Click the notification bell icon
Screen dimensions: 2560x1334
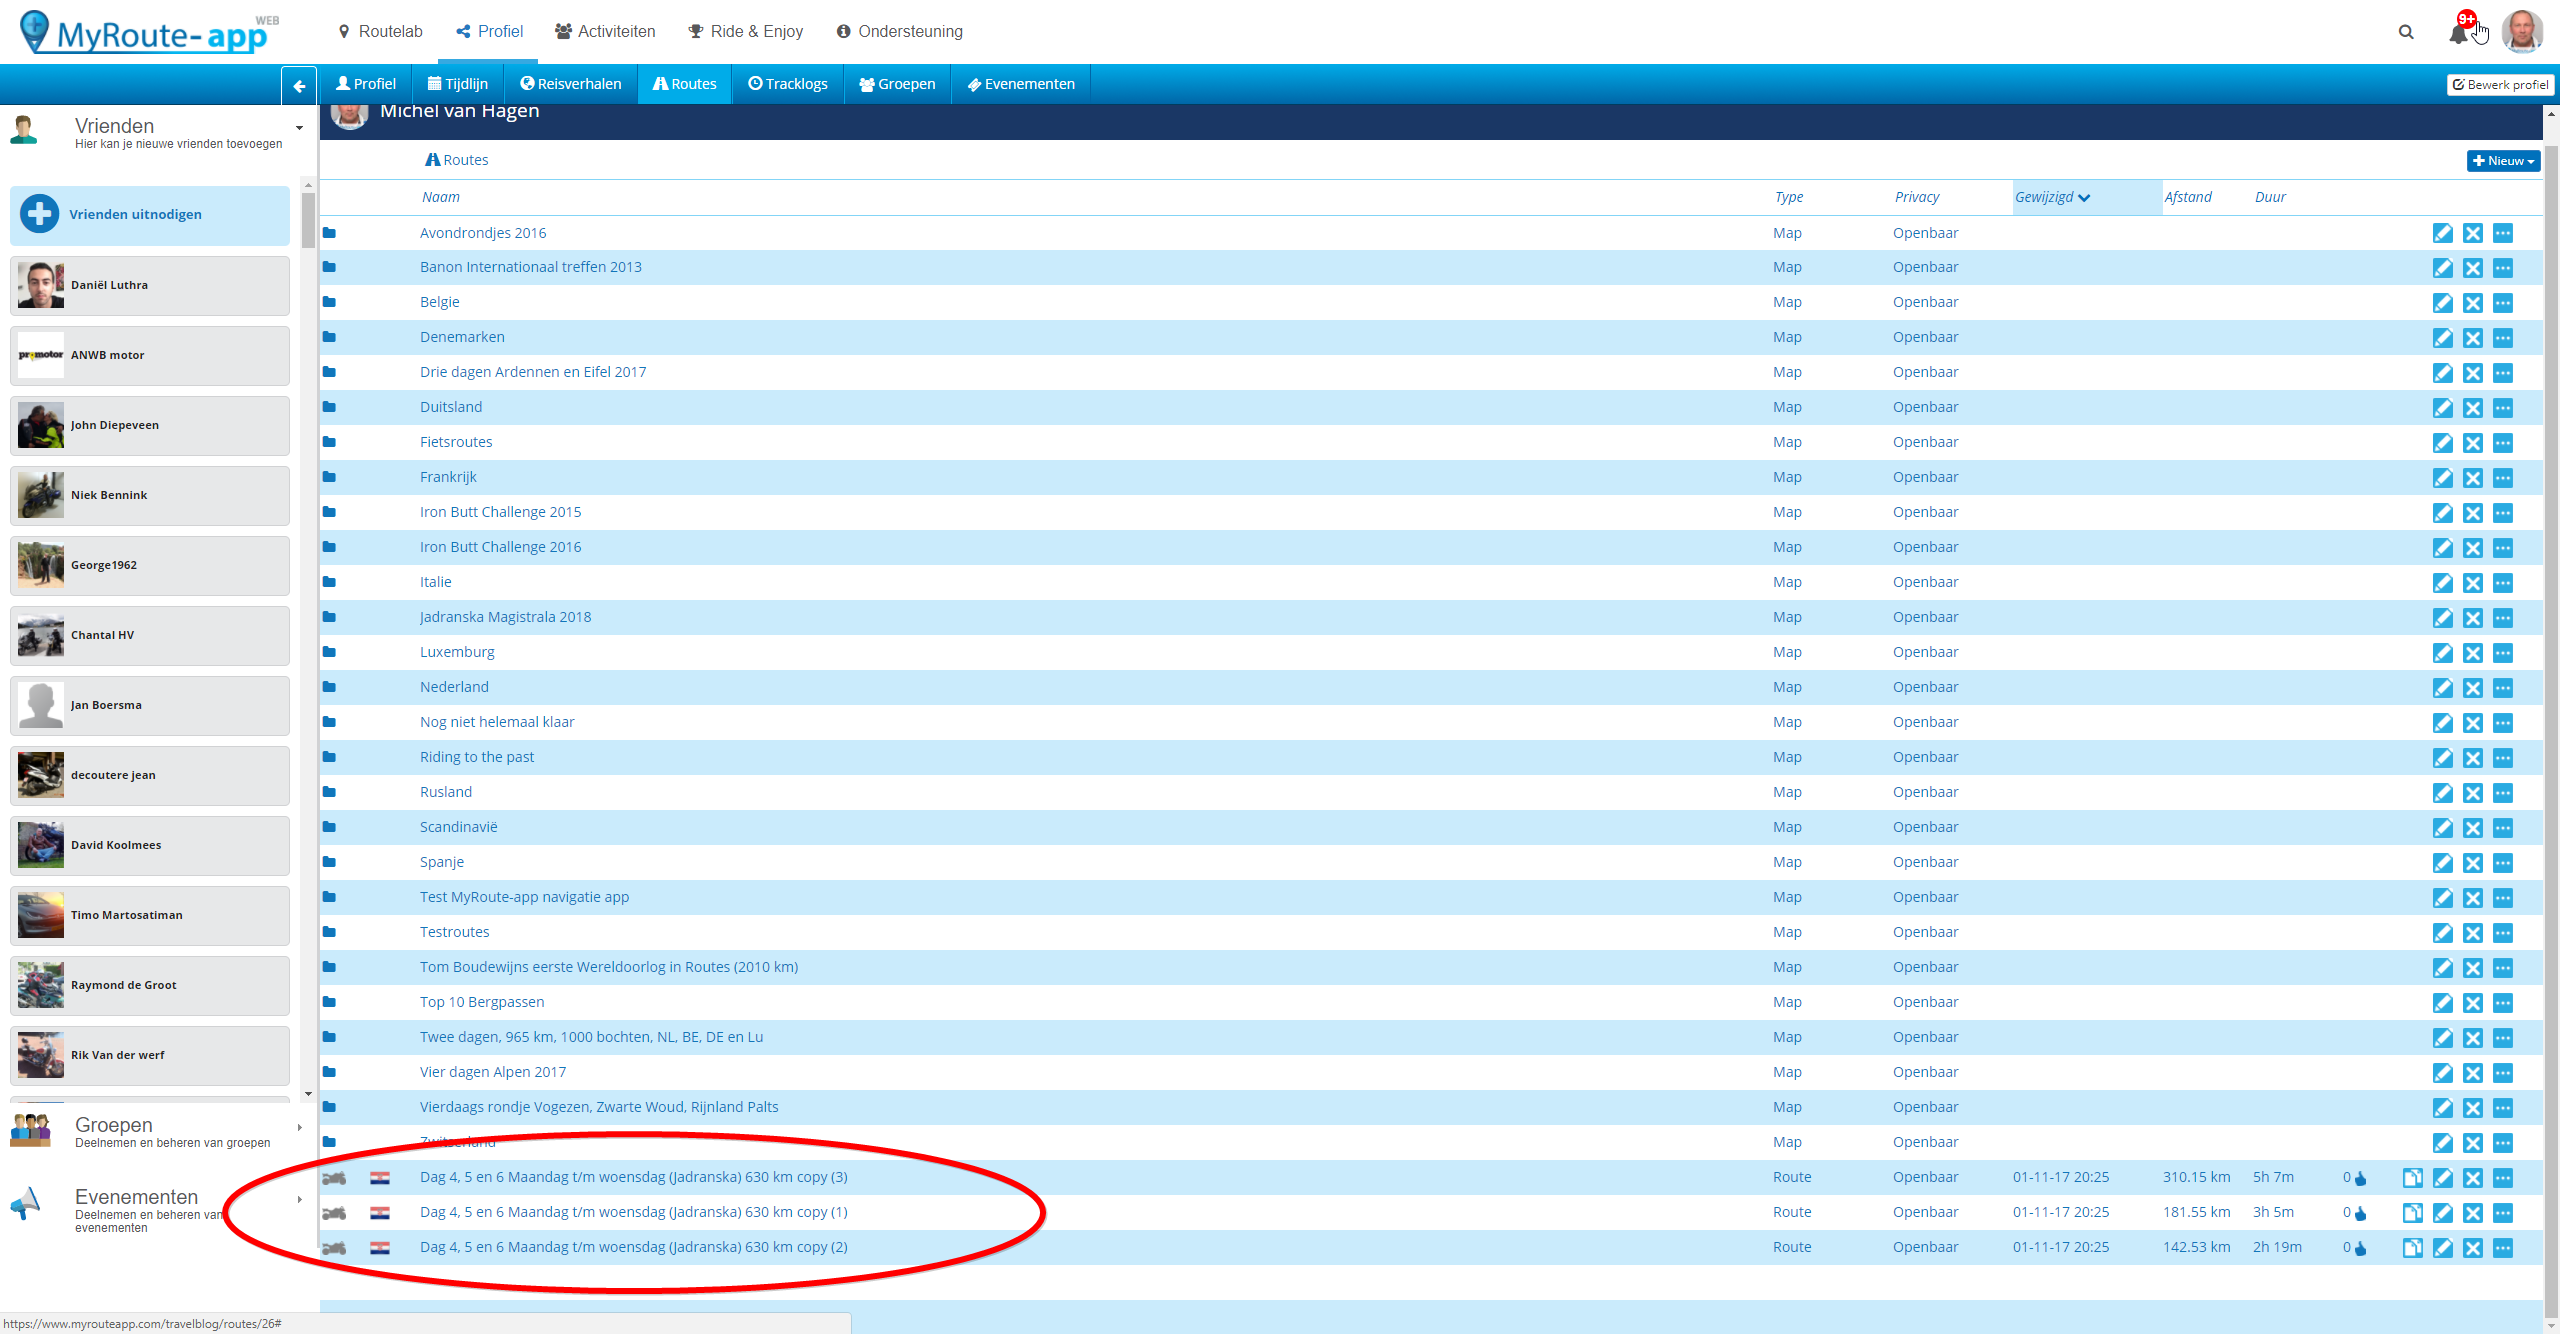[x=2458, y=33]
